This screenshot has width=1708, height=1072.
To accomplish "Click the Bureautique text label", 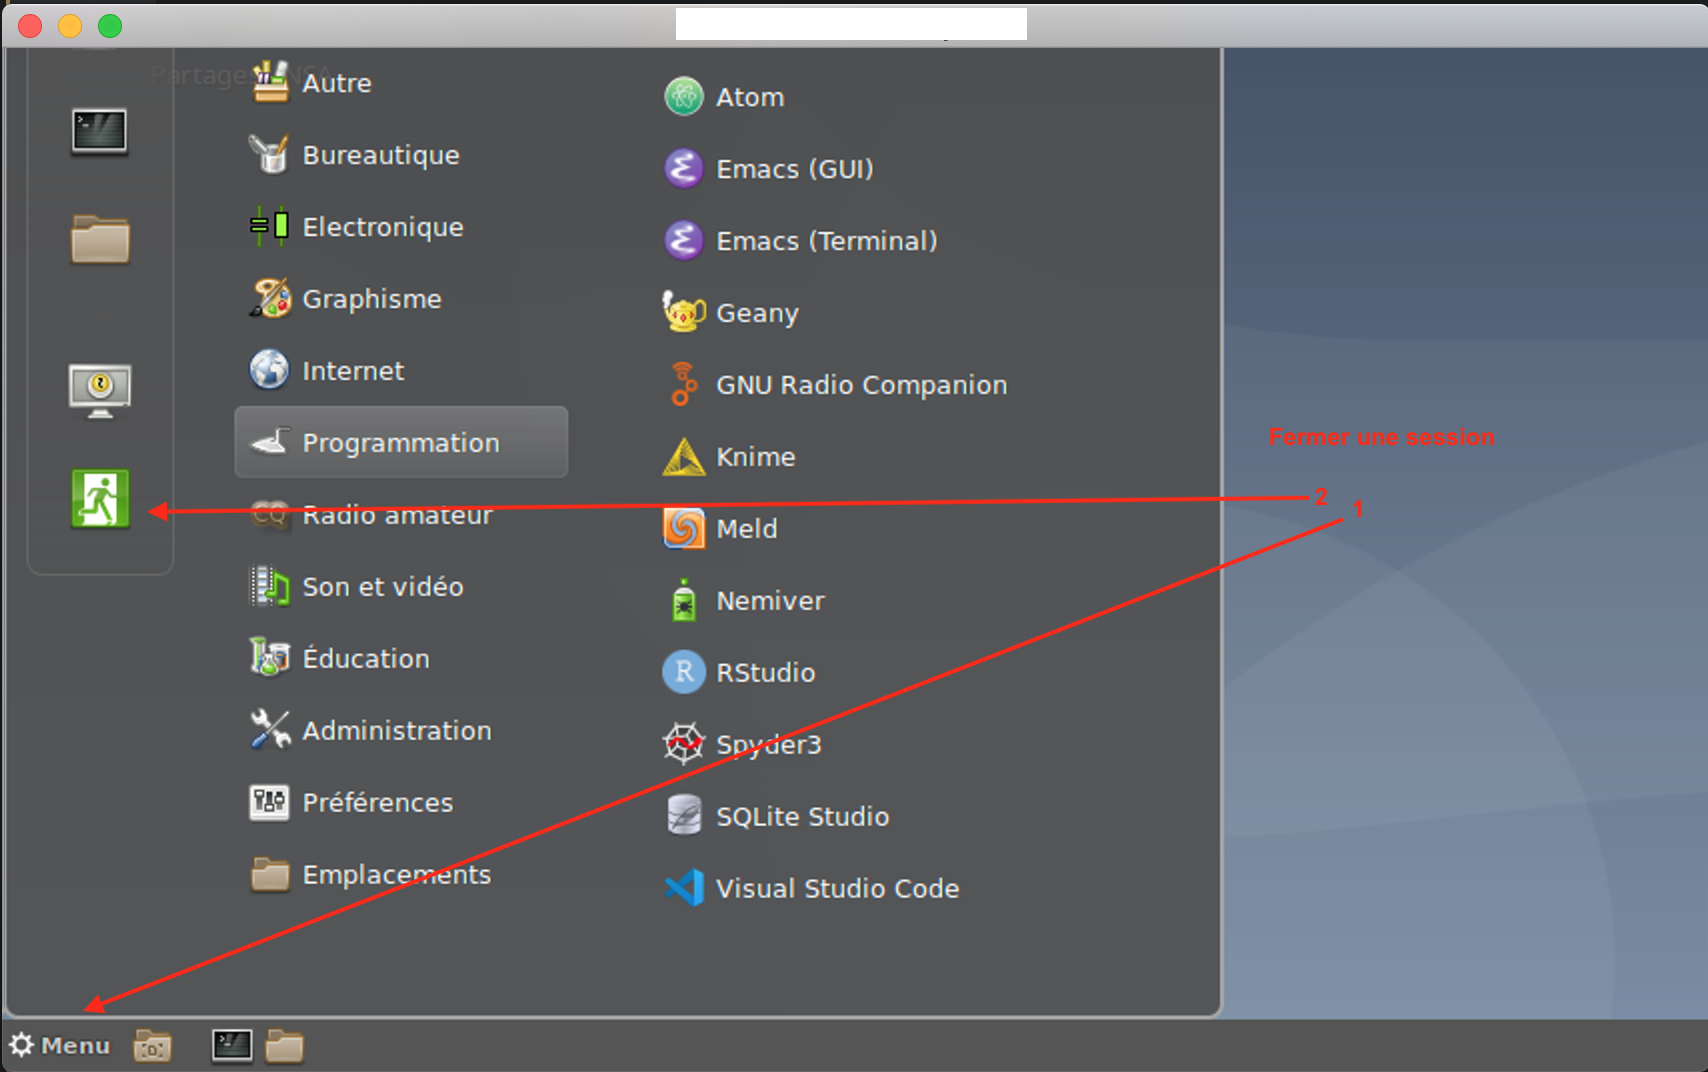I will [x=381, y=156].
